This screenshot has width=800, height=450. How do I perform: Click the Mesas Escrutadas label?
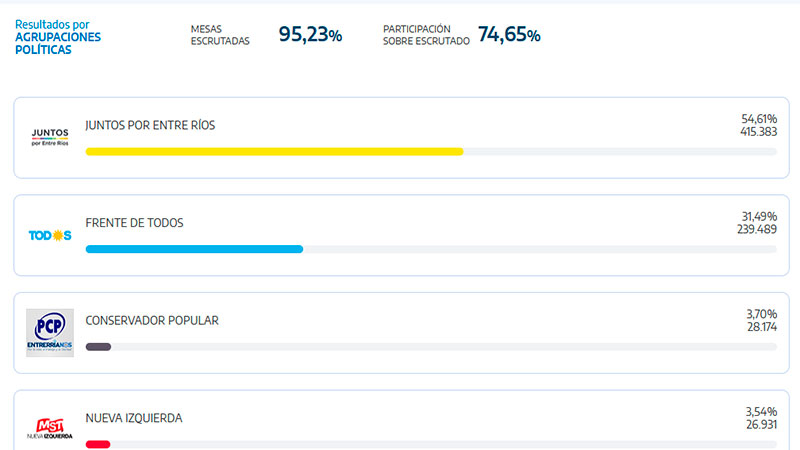(220, 35)
